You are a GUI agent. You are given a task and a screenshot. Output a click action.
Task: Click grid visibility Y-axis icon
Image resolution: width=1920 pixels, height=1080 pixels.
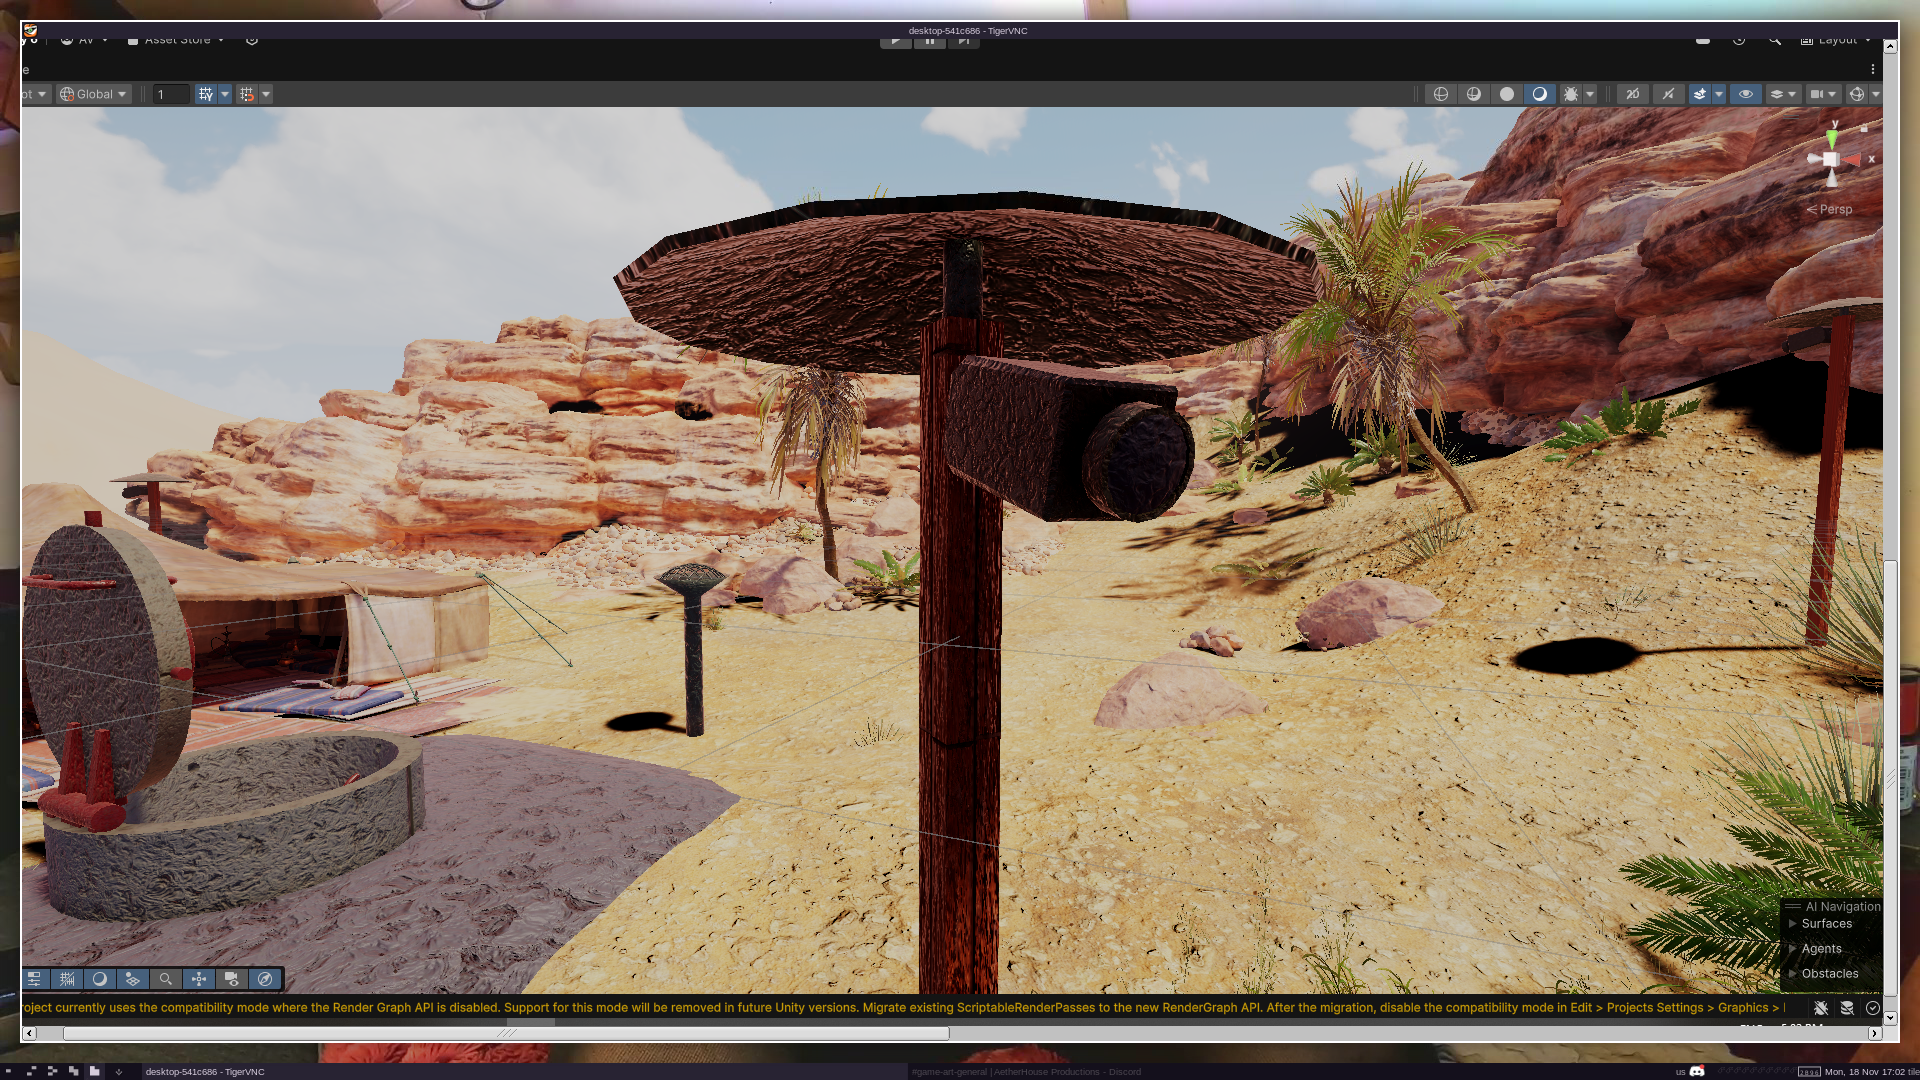tap(205, 94)
